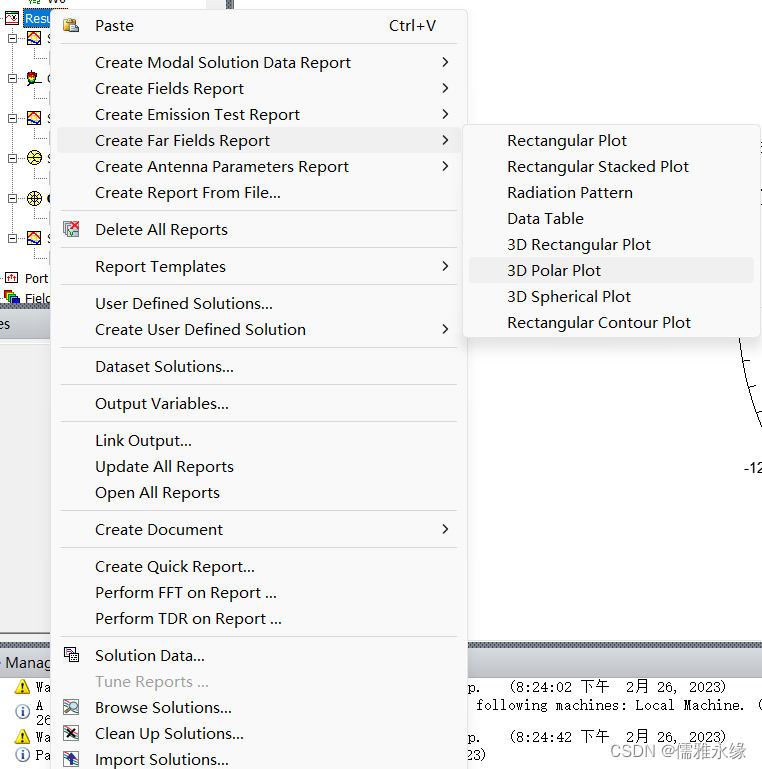Collapse the last report tree node

point(13,238)
